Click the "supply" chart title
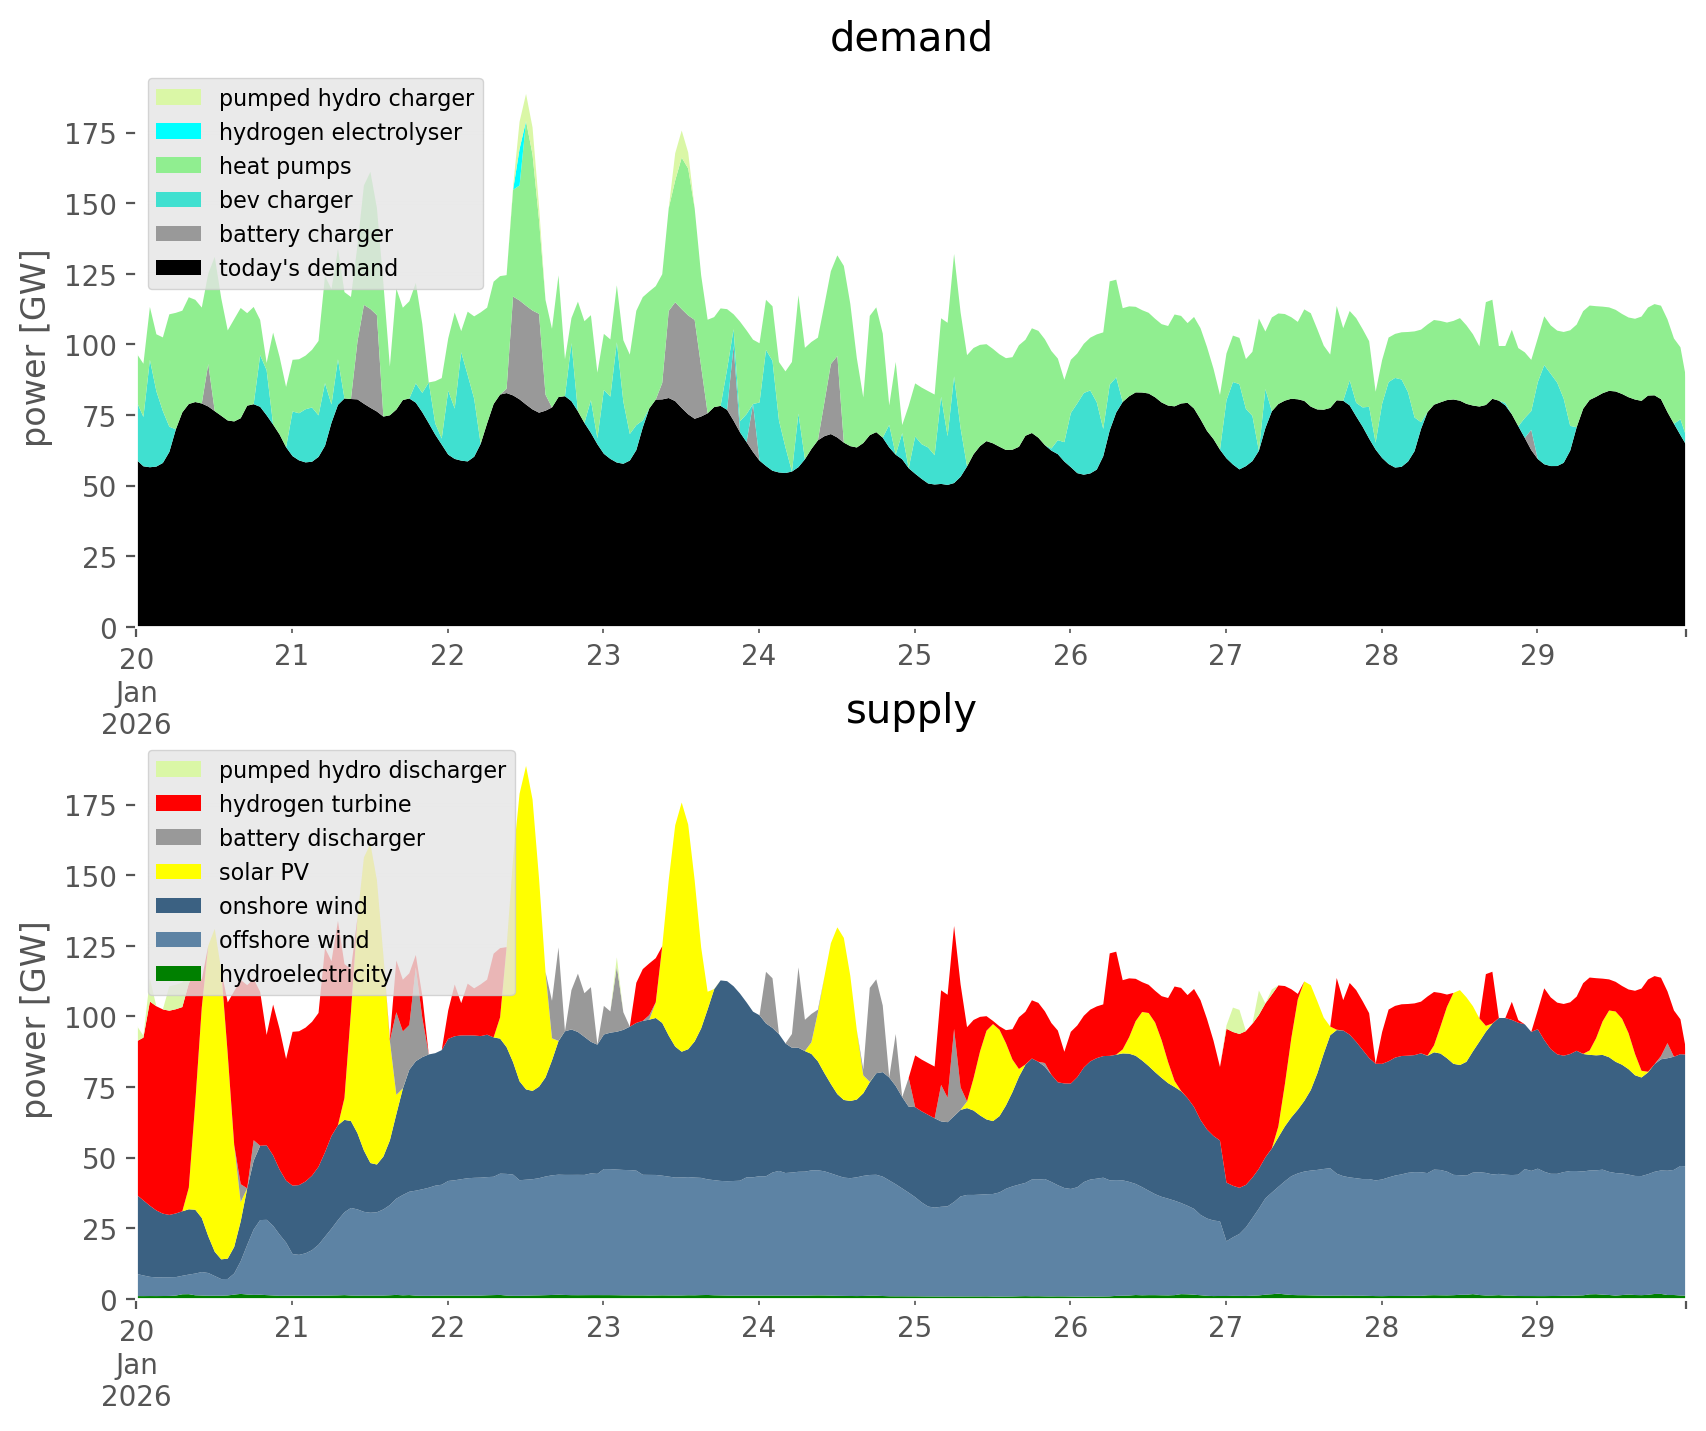This screenshot has width=1706, height=1431. tap(910, 710)
